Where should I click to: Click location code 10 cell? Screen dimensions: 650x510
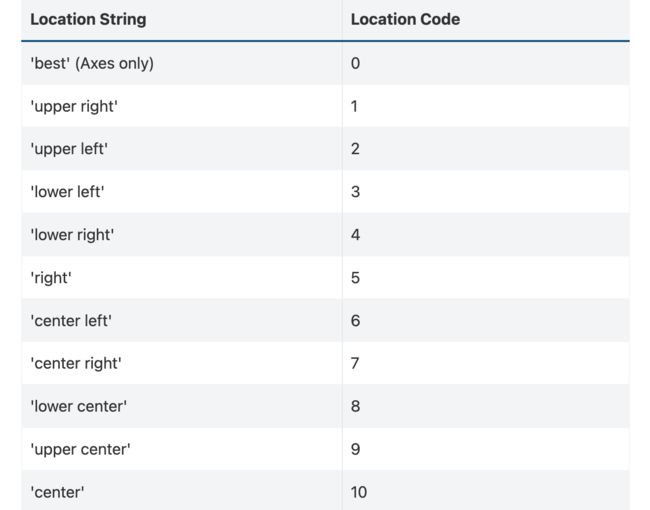coord(486,491)
